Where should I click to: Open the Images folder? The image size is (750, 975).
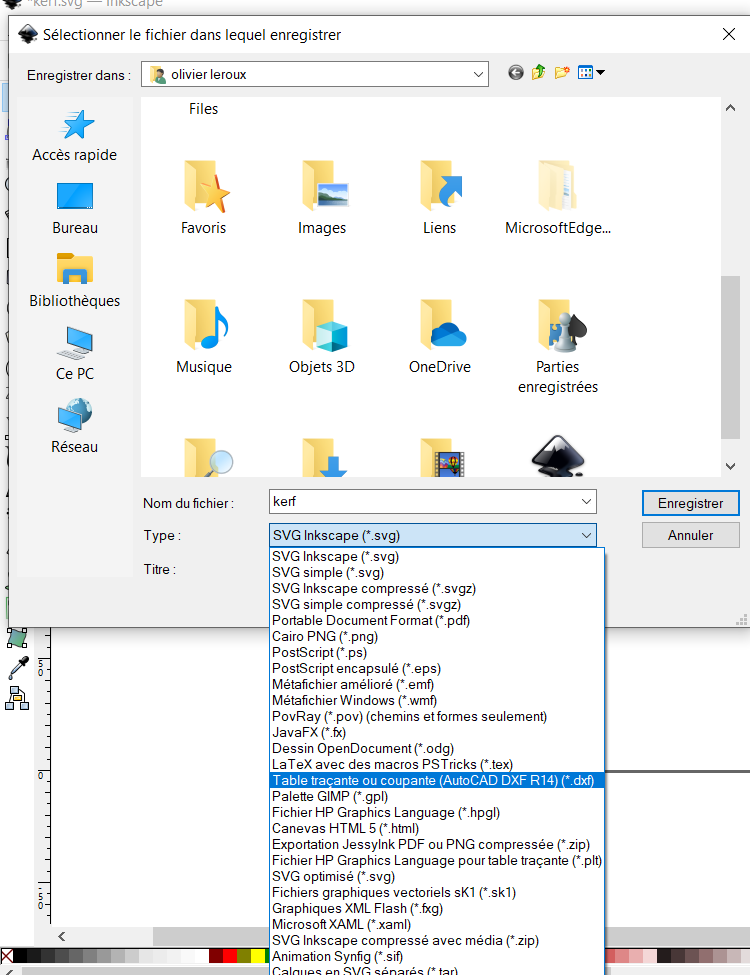point(322,198)
